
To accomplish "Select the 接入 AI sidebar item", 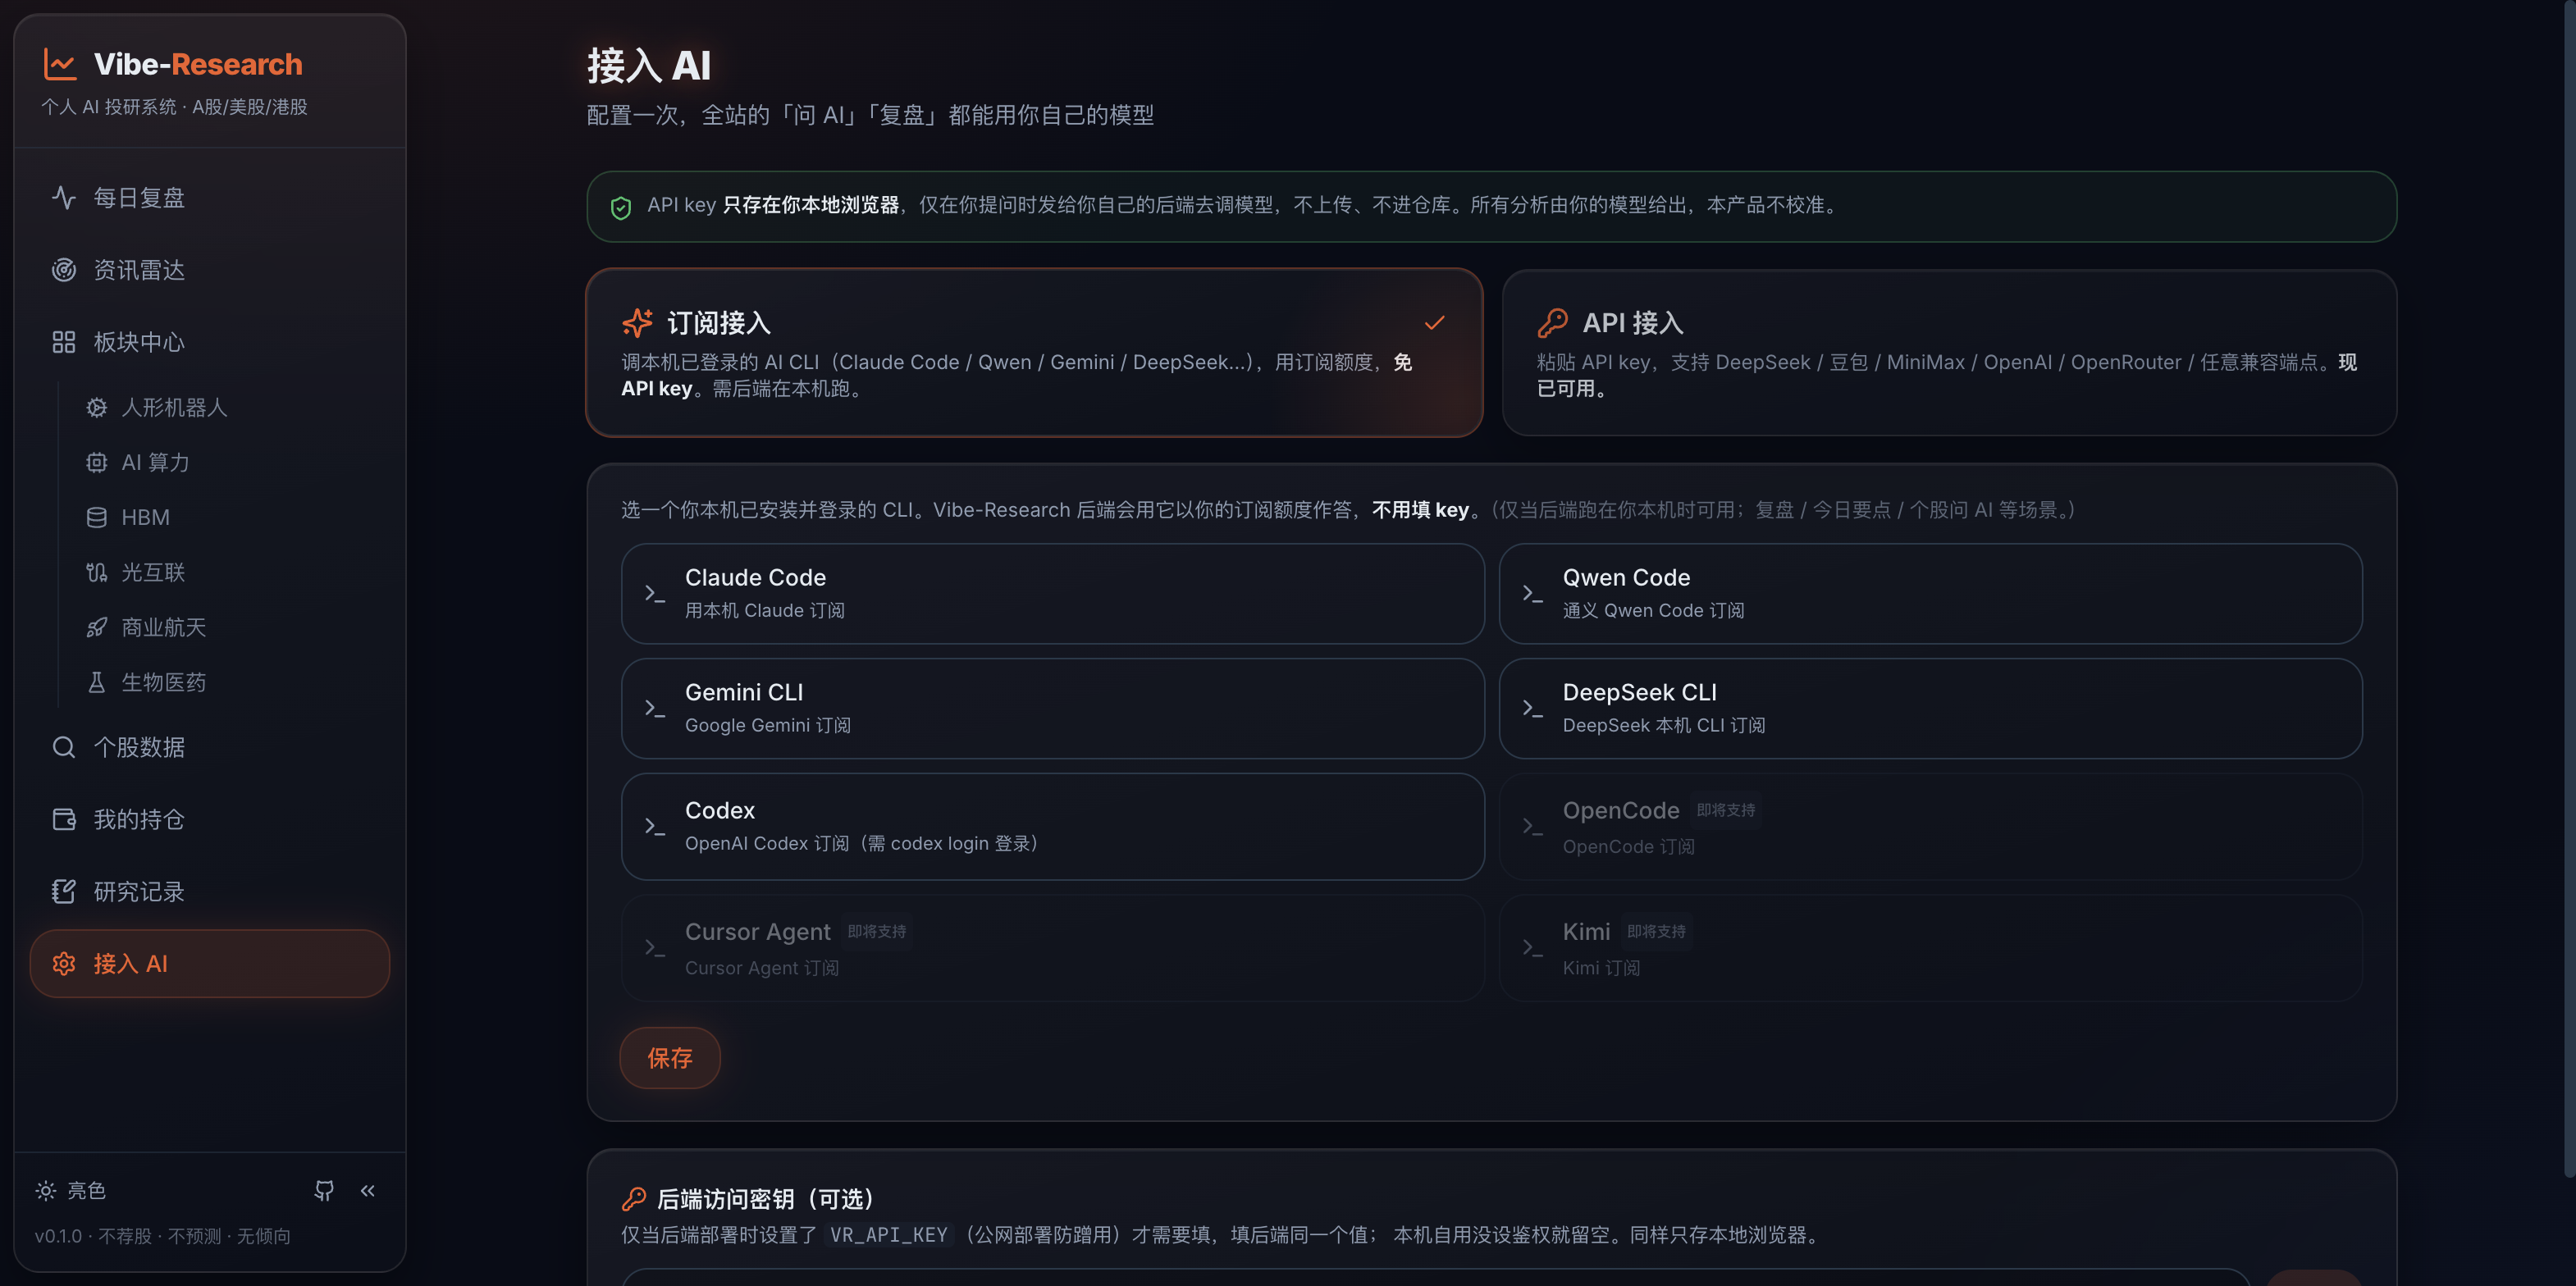I will [x=209, y=964].
